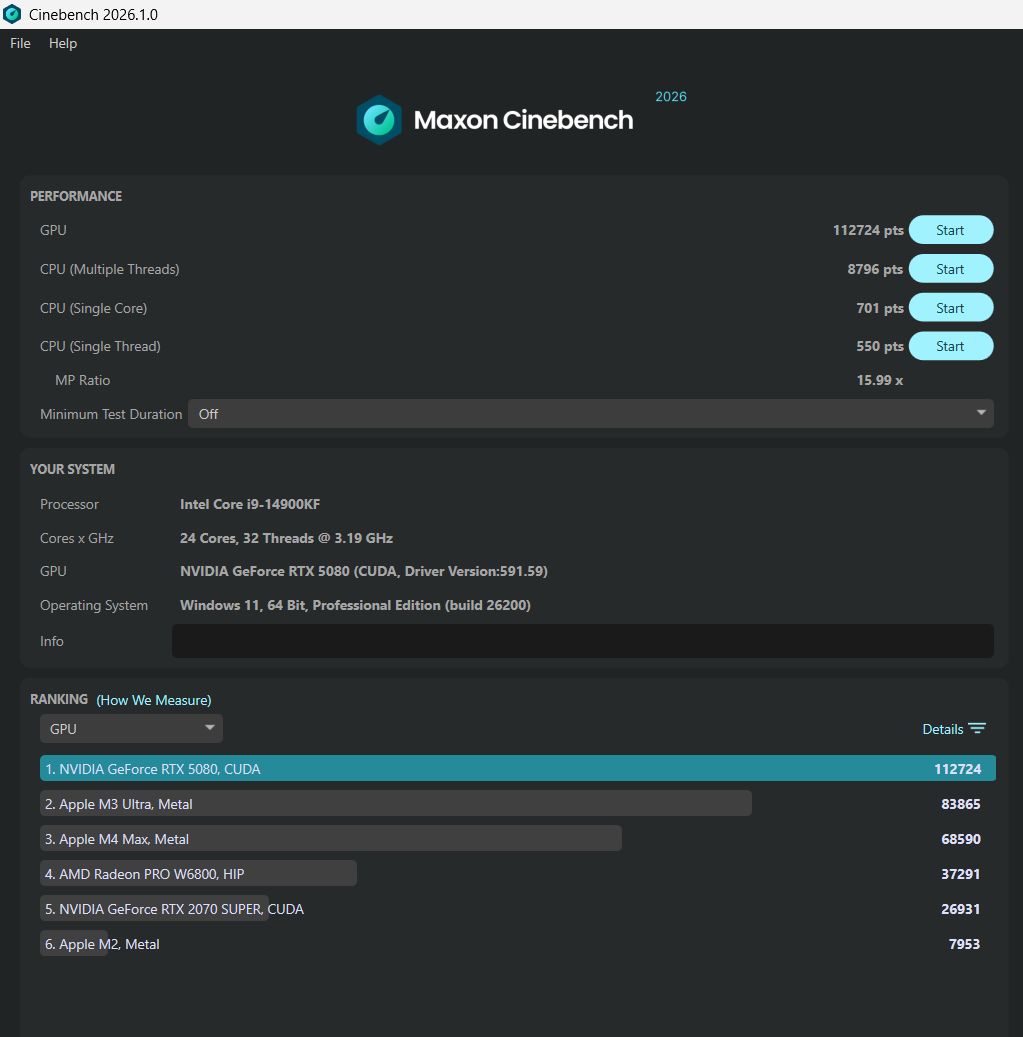Open the Help menu

click(x=63, y=43)
